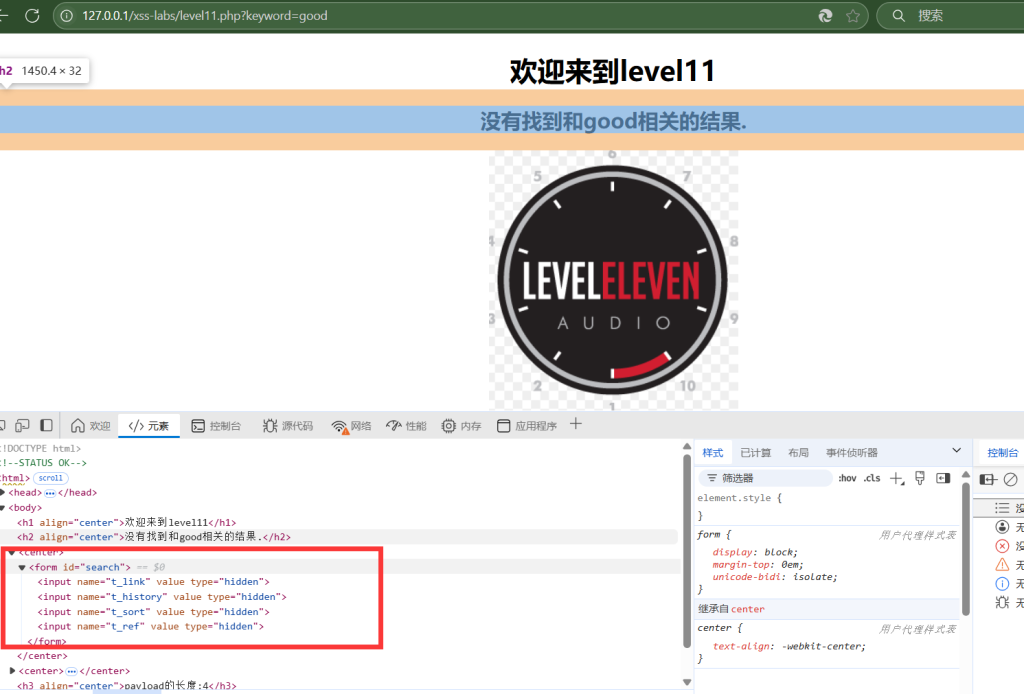Switch to the Elements (元素) tab

coord(149,426)
